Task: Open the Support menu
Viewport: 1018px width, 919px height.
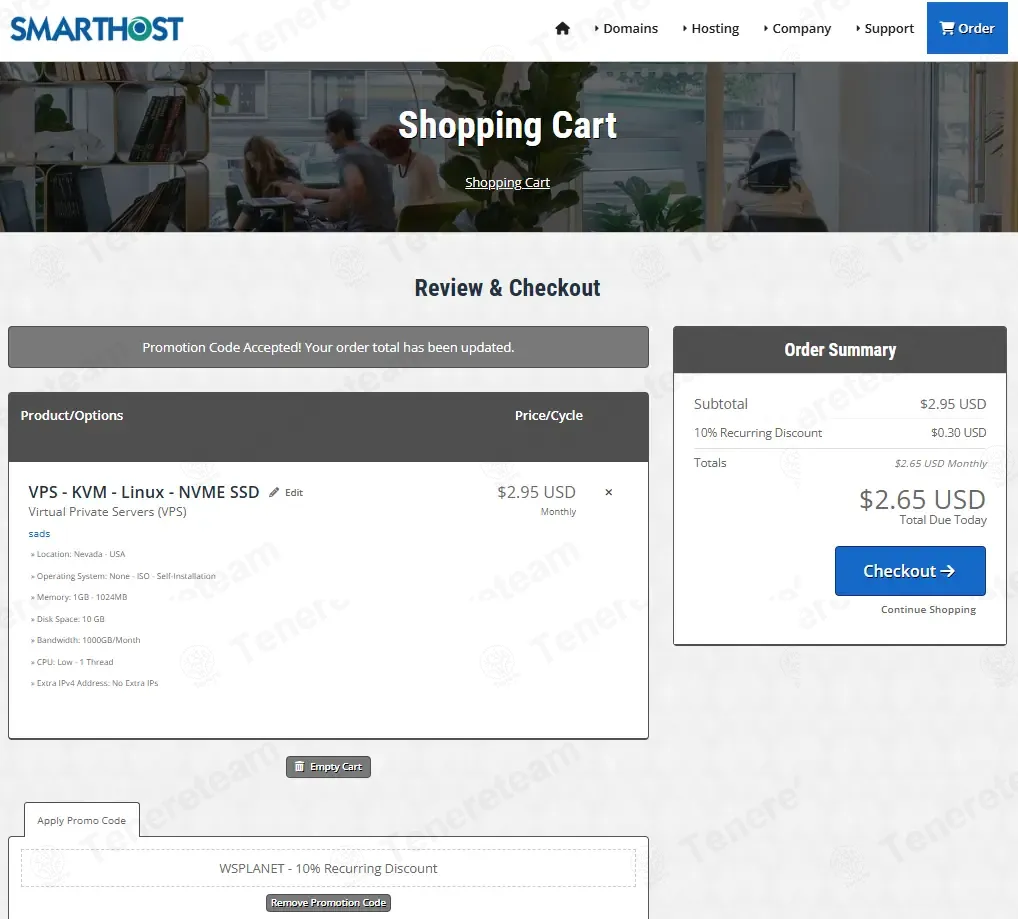Action: tap(885, 29)
